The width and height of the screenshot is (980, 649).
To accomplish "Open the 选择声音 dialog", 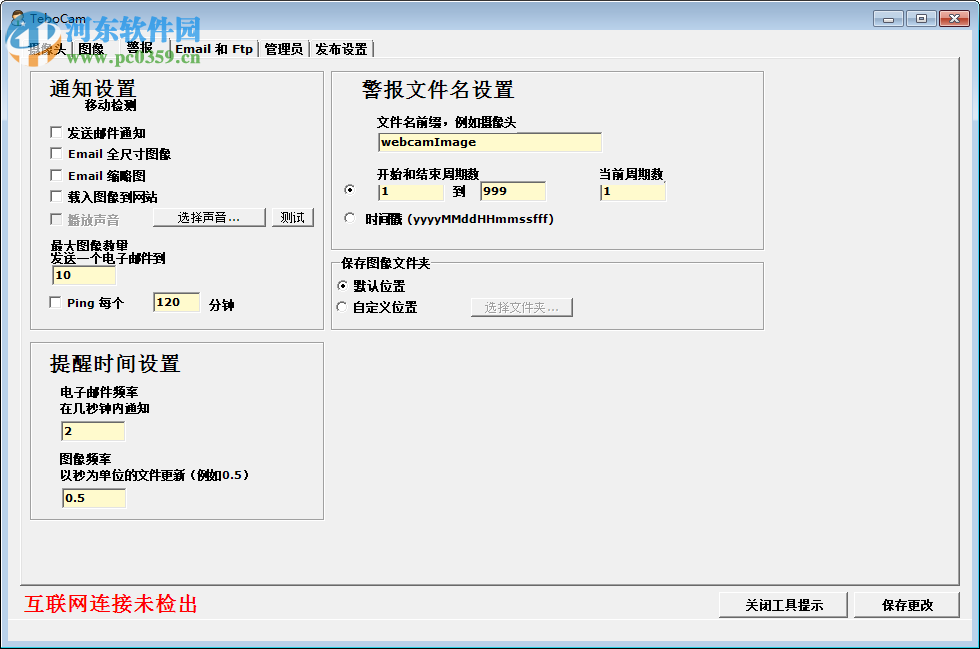I will [x=209, y=217].
